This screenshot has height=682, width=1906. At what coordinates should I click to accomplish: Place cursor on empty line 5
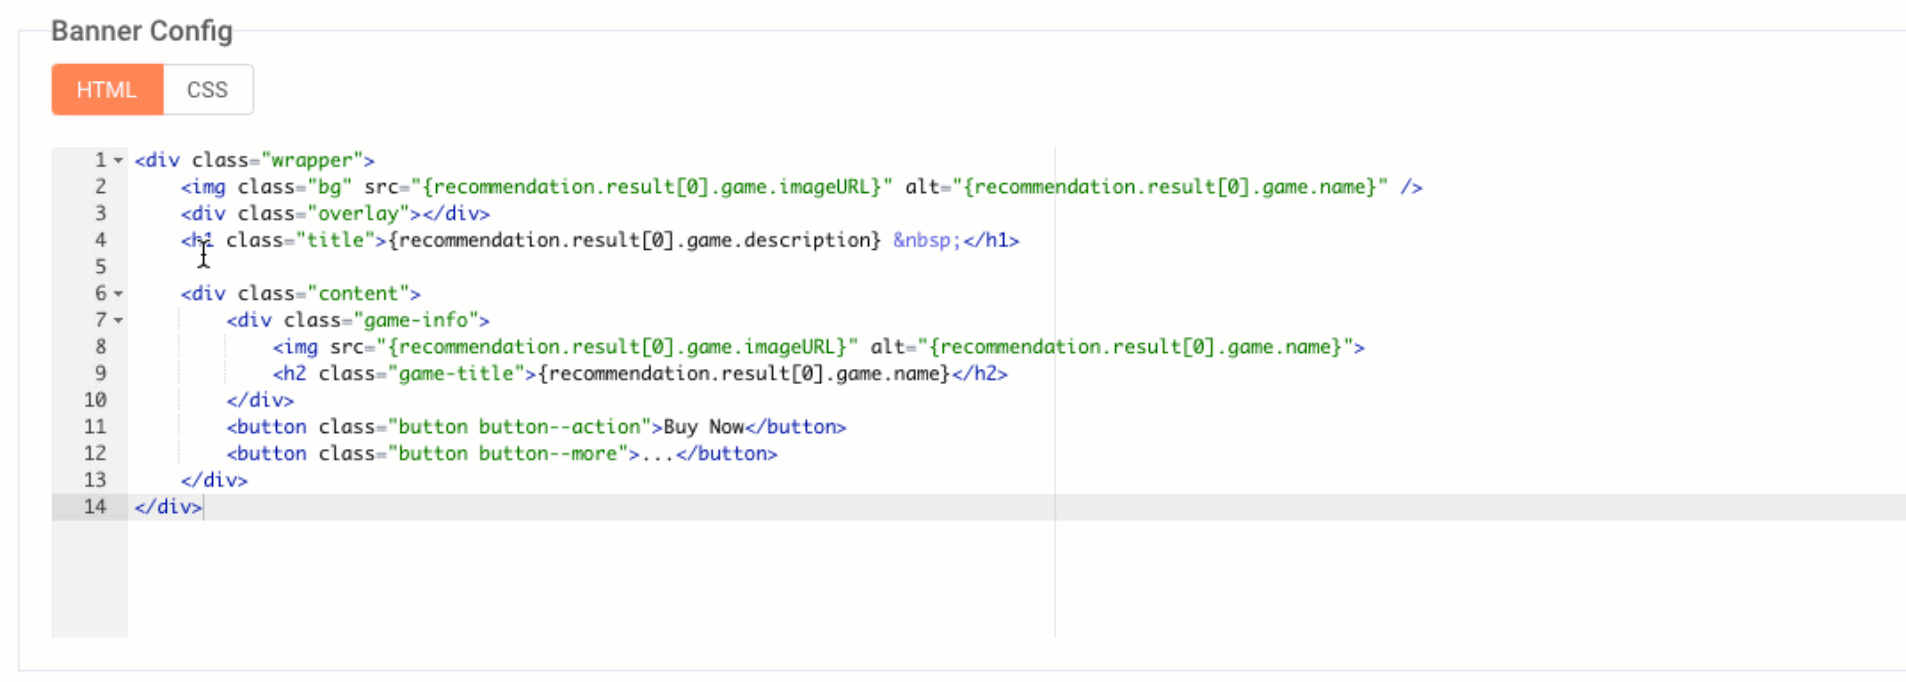pos(400,267)
